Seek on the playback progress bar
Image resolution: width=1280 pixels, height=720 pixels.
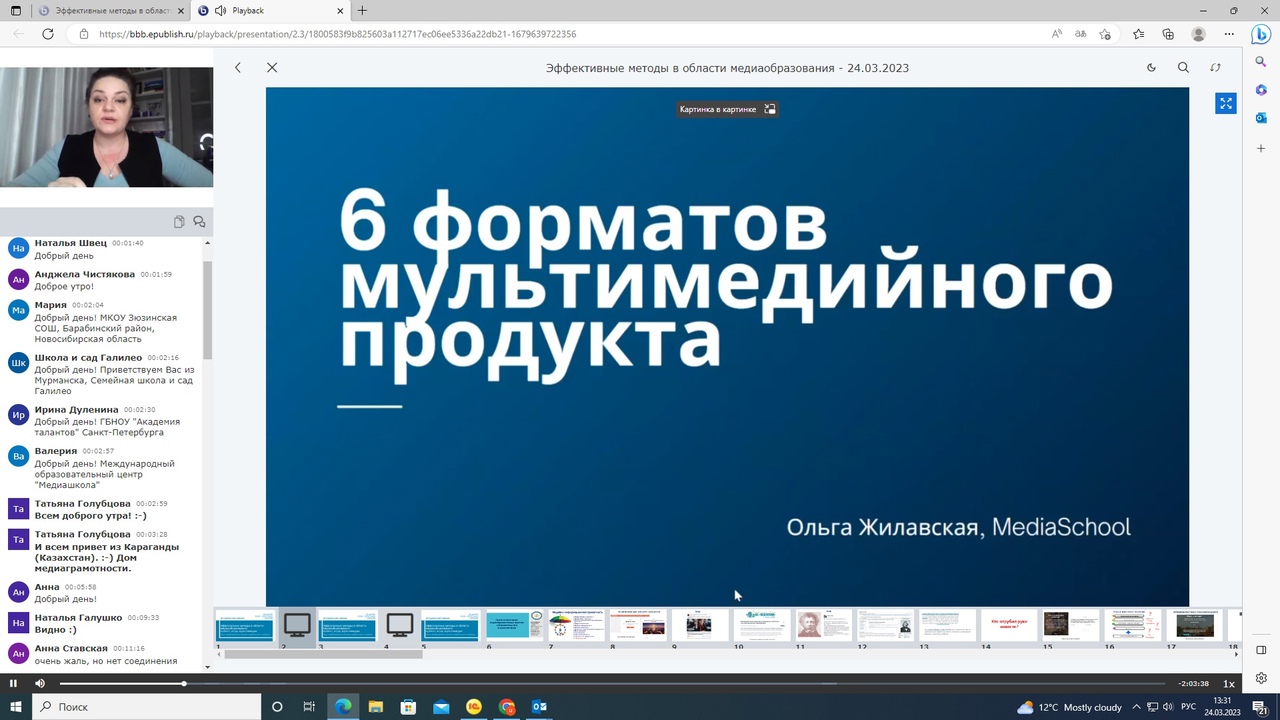pos(612,684)
